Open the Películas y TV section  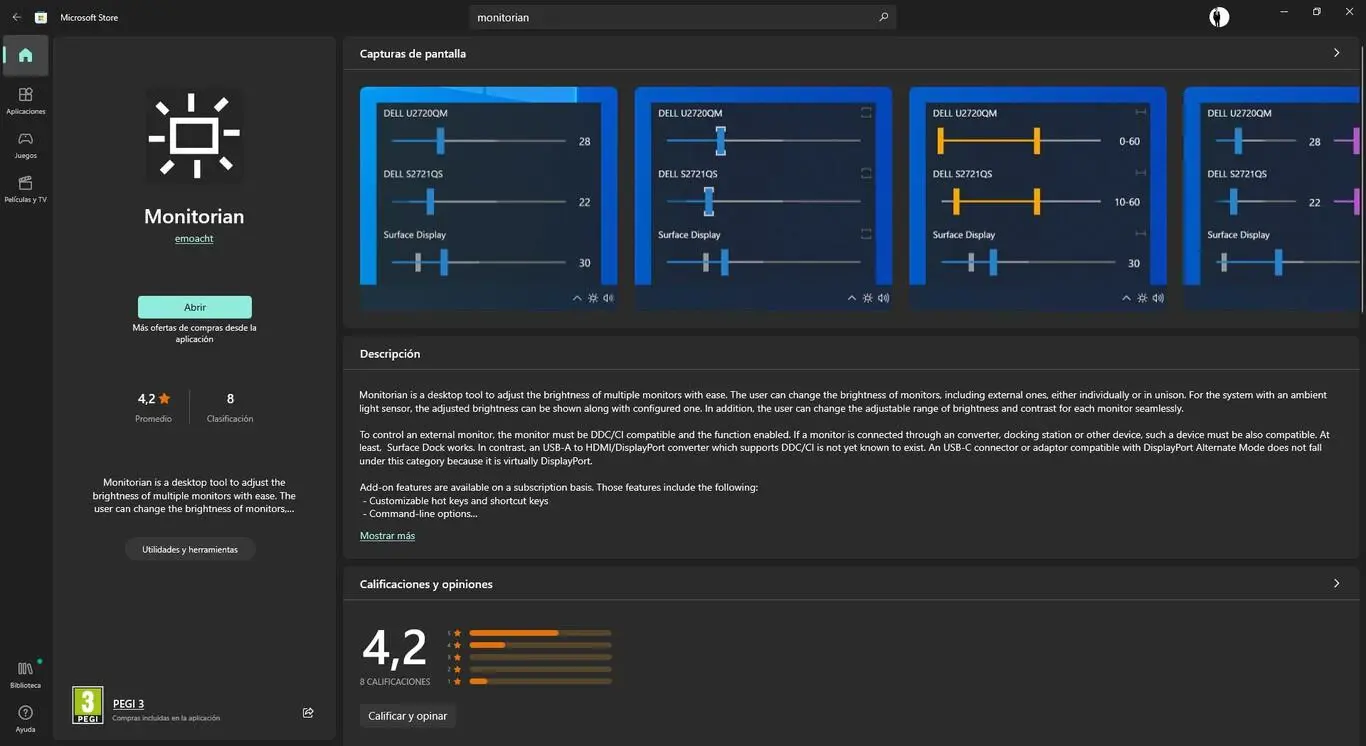pyautogui.click(x=26, y=188)
